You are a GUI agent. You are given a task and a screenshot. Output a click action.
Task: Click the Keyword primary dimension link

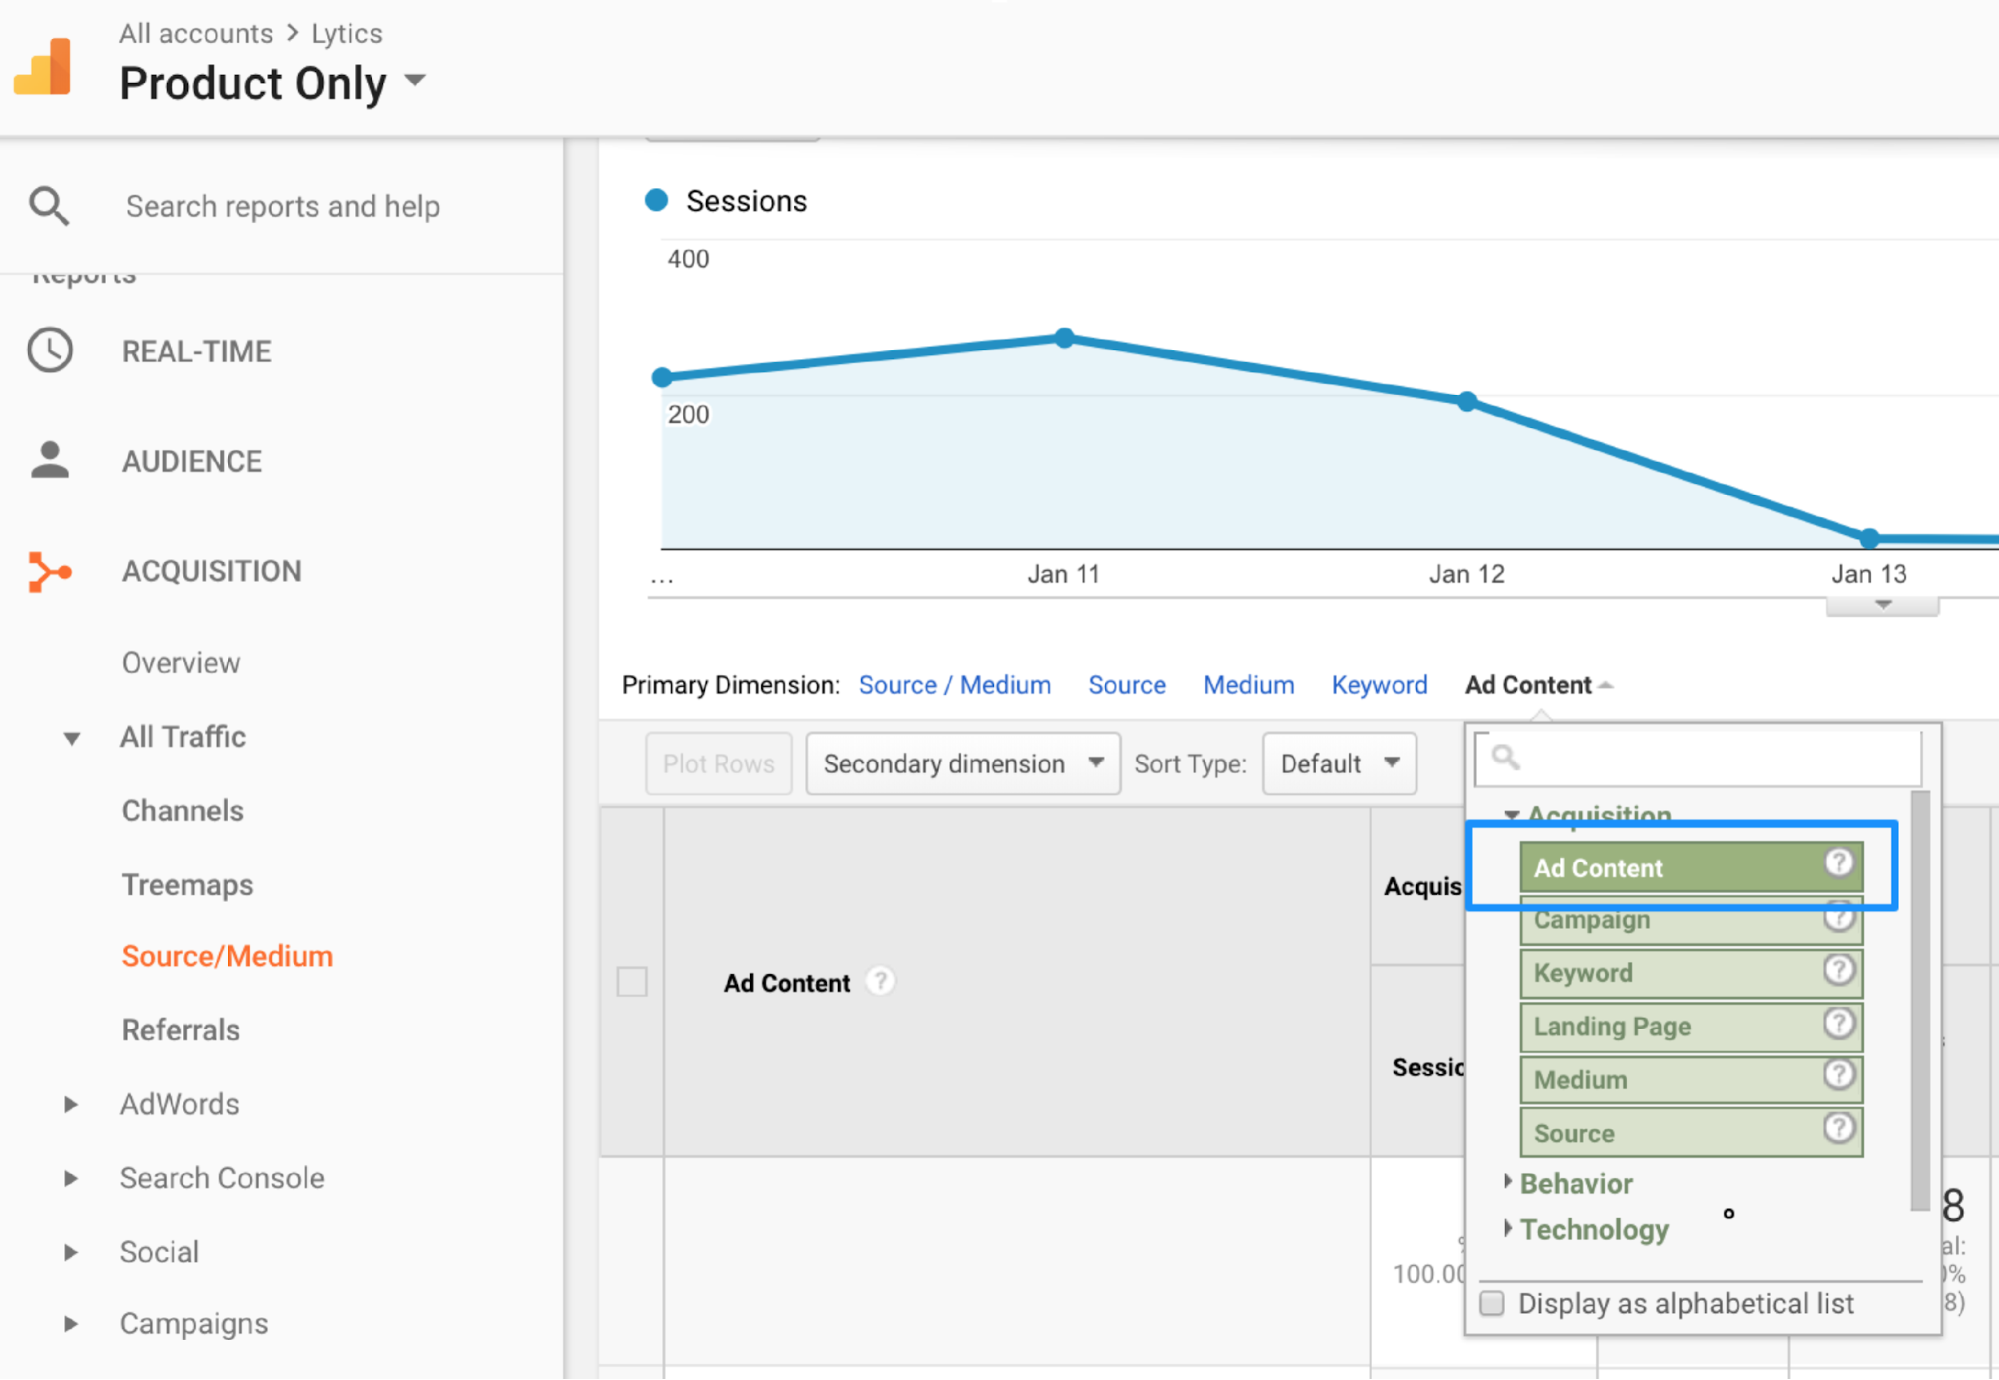(x=1378, y=685)
